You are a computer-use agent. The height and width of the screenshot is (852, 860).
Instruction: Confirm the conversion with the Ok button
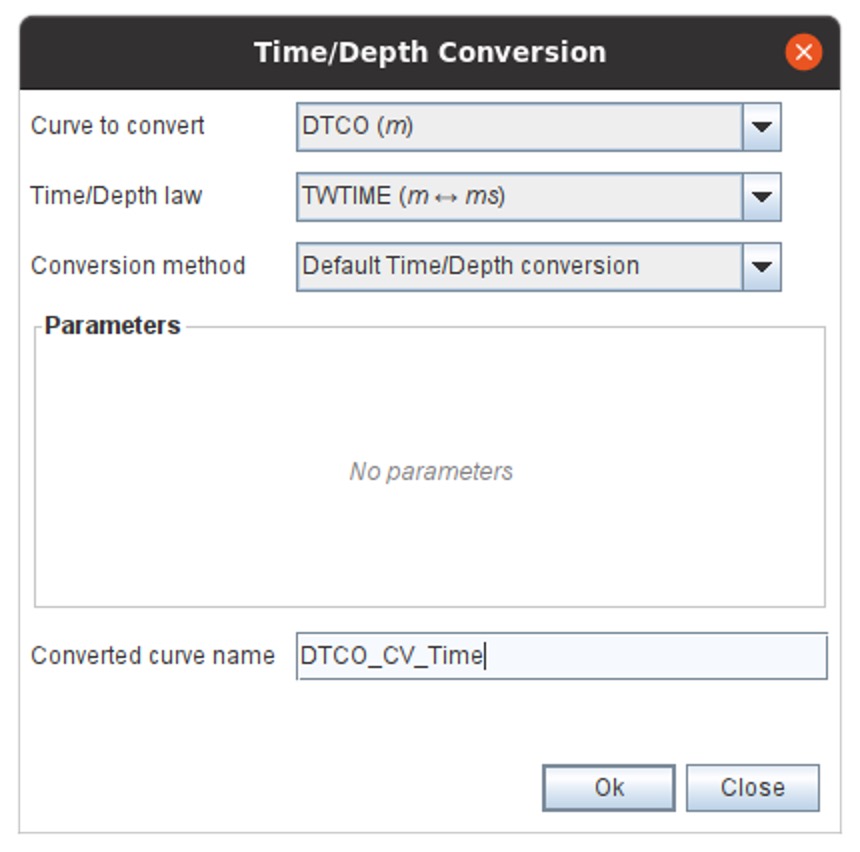pos(609,787)
